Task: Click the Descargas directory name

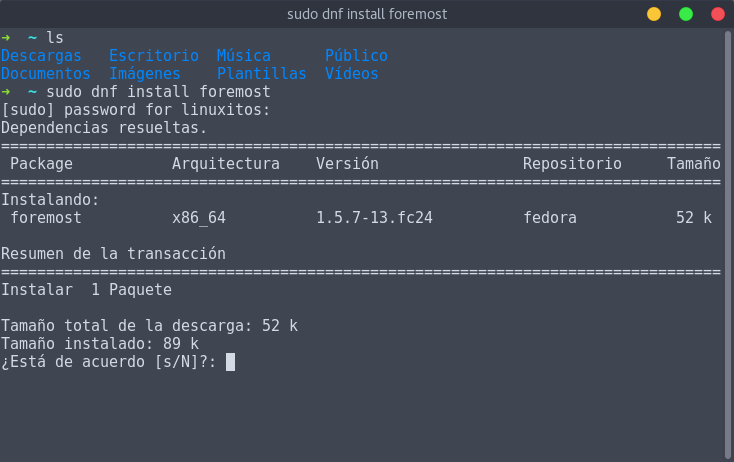Action: tap(41, 56)
